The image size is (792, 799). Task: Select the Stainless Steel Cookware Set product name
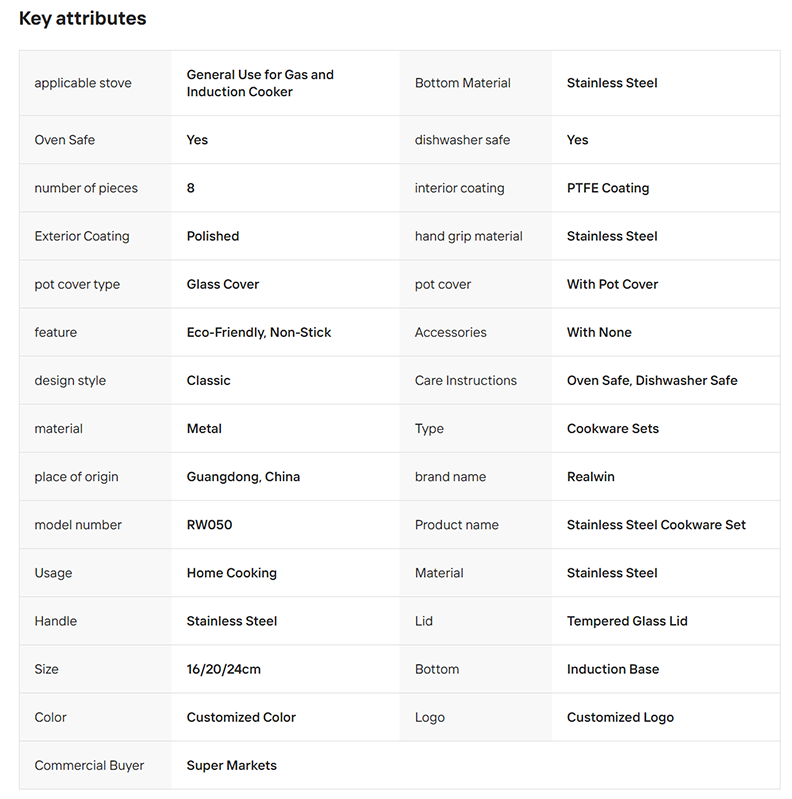[656, 525]
